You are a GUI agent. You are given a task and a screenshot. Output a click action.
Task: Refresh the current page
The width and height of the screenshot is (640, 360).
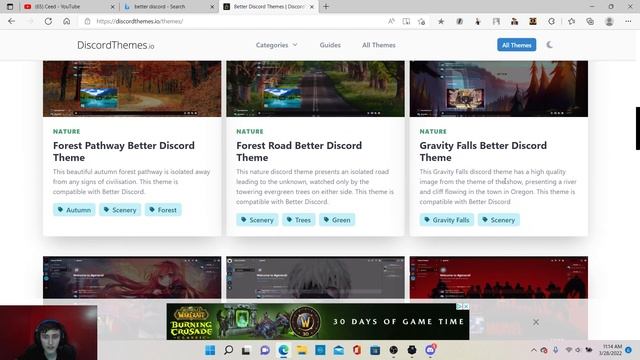pyautogui.click(x=48, y=21)
